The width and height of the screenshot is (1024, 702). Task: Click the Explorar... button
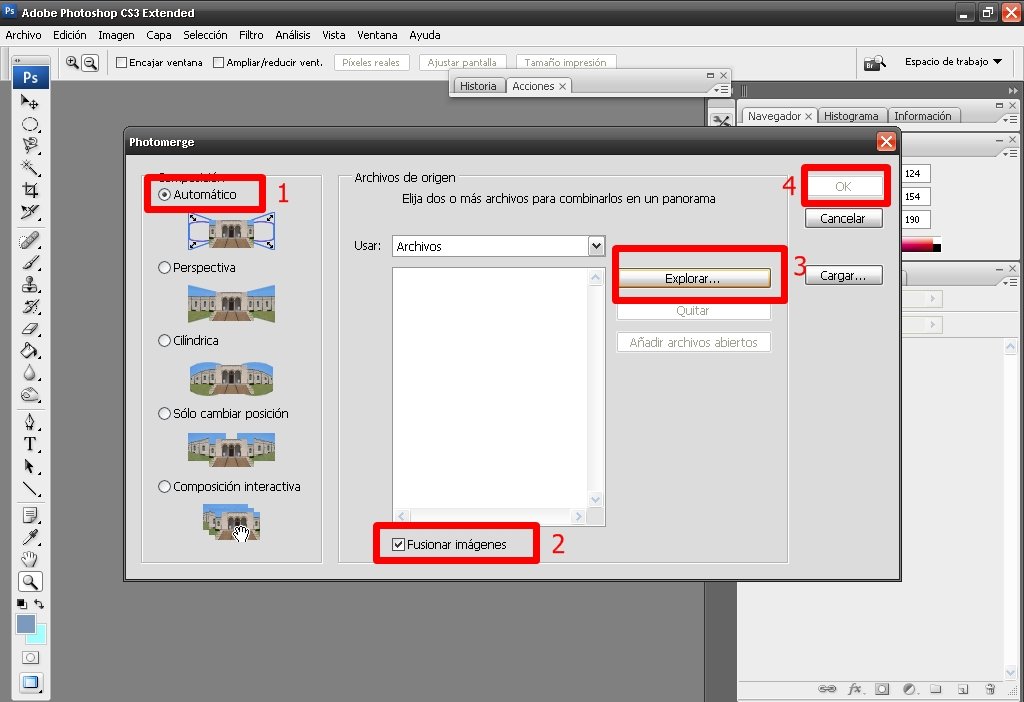(x=693, y=279)
